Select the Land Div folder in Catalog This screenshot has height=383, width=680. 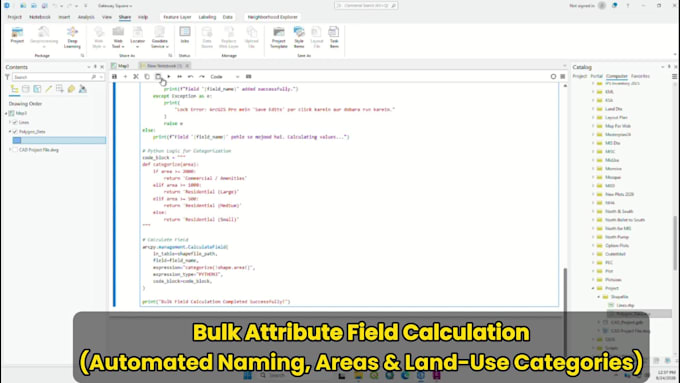click(x=613, y=109)
